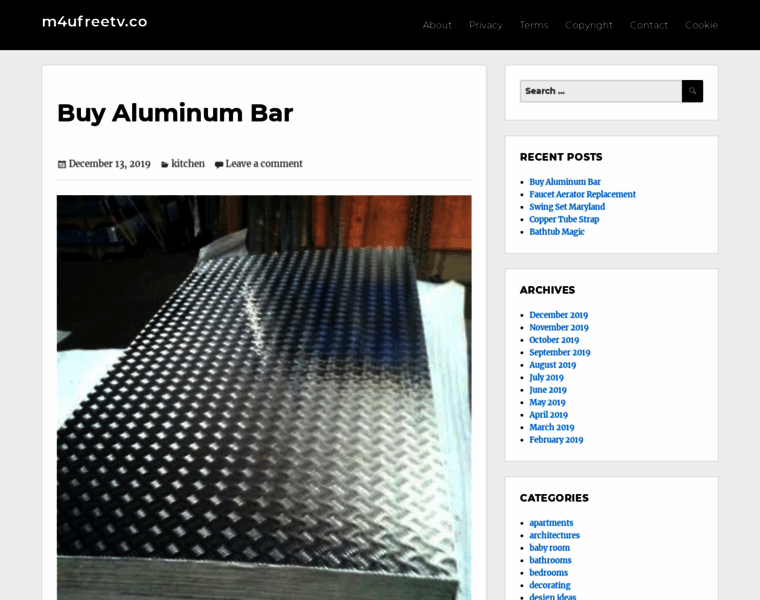The height and width of the screenshot is (600, 760).
Task: Open the About menu item
Action: pos(437,25)
